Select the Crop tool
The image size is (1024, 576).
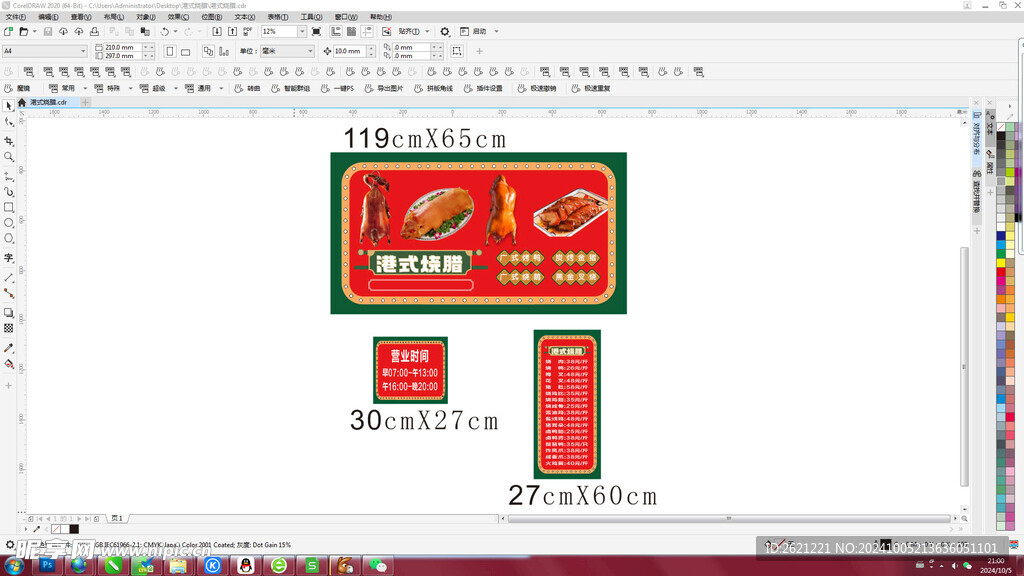point(9,140)
